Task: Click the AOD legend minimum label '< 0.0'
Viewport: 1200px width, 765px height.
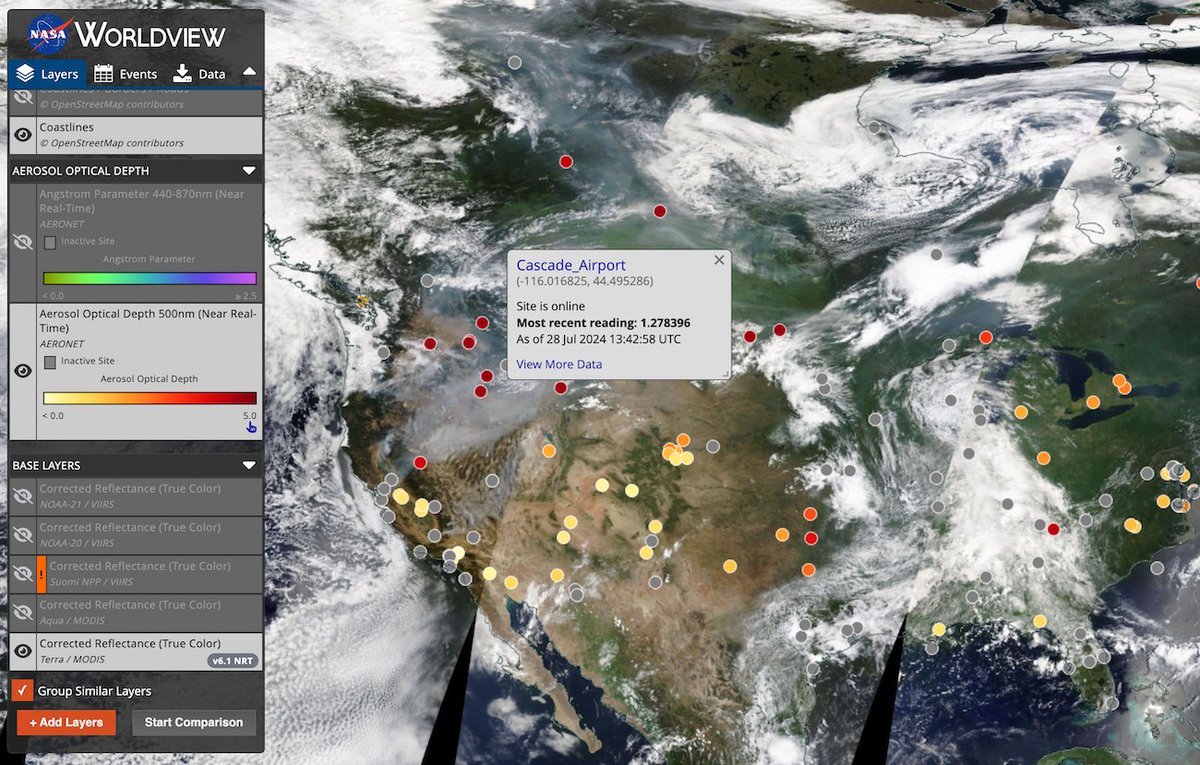Action: 53,415
